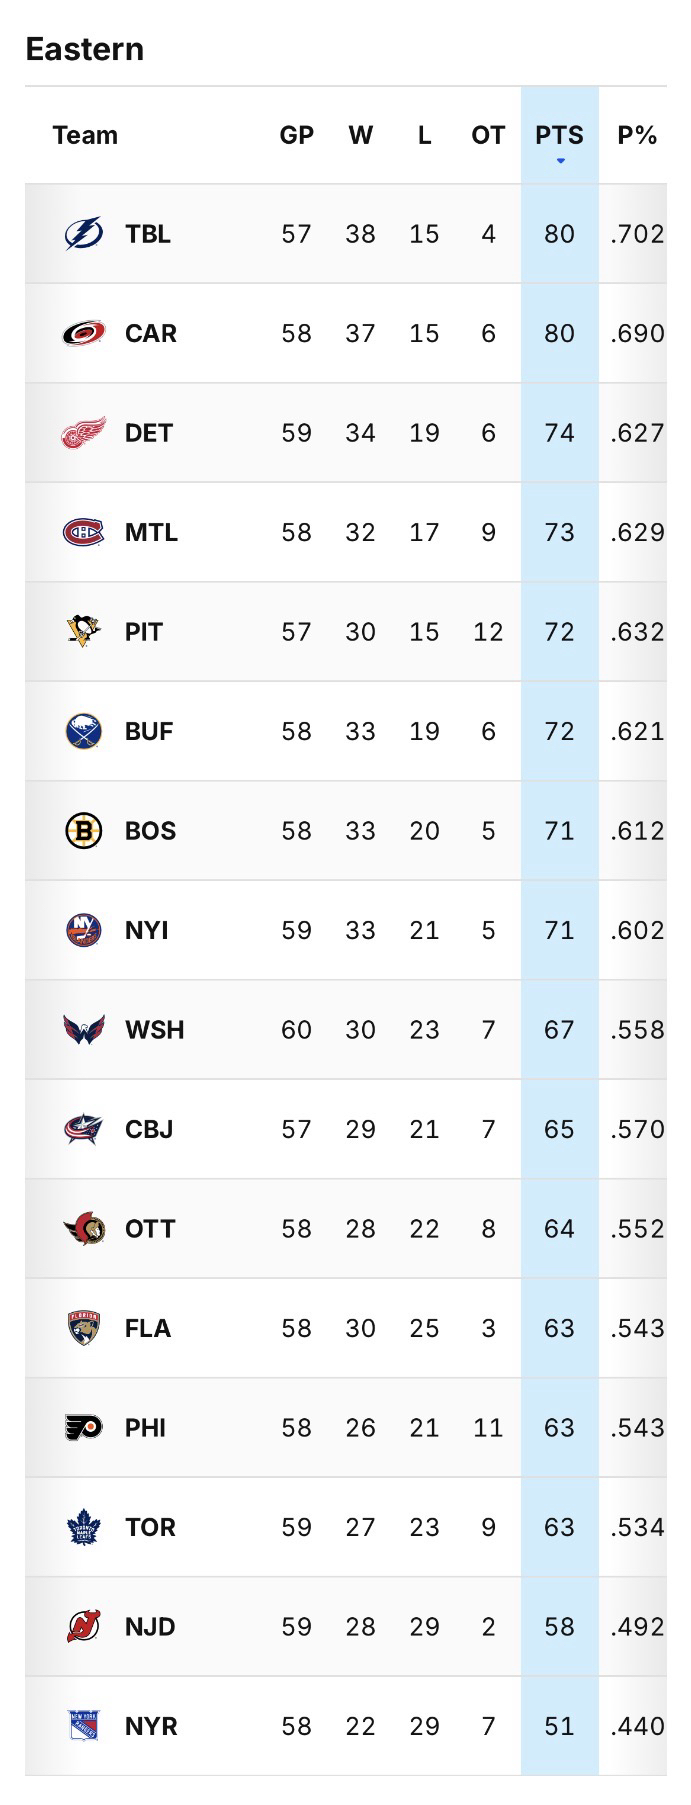Sort standings by GP column
The width and height of the screenshot is (691, 1805).
(x=296, y=135)
